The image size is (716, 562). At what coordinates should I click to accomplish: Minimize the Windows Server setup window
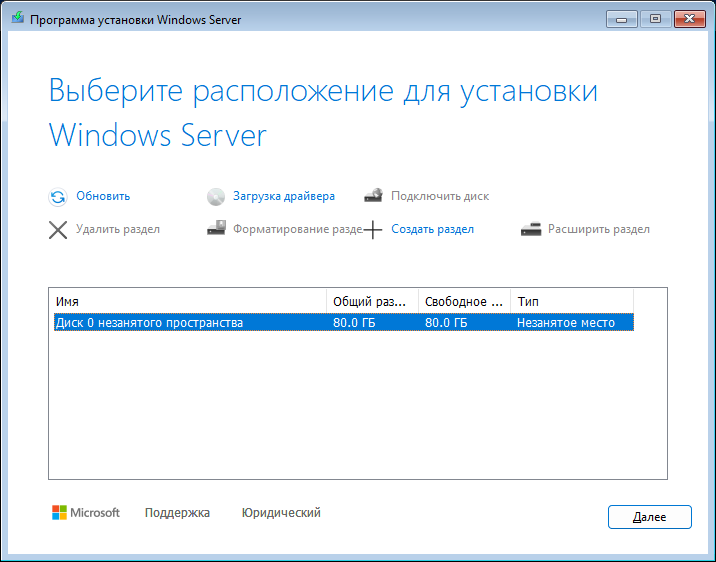coord(621,19)
